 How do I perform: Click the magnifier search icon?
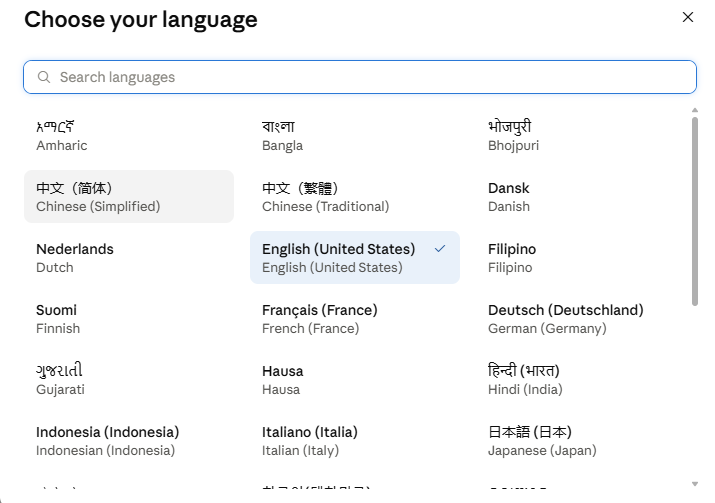(x=44, y=77)
